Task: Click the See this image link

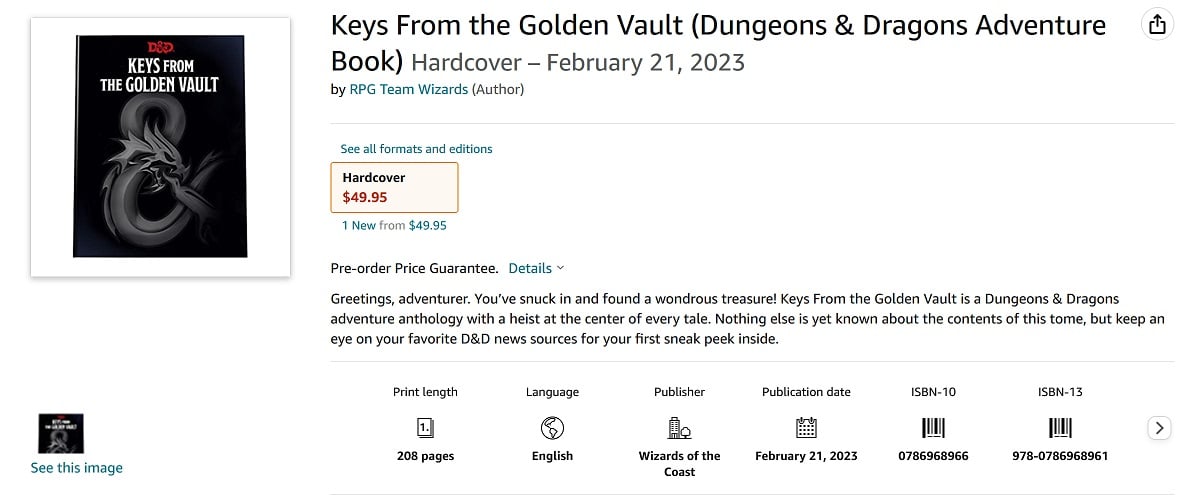Action: [x=77, y=468]
